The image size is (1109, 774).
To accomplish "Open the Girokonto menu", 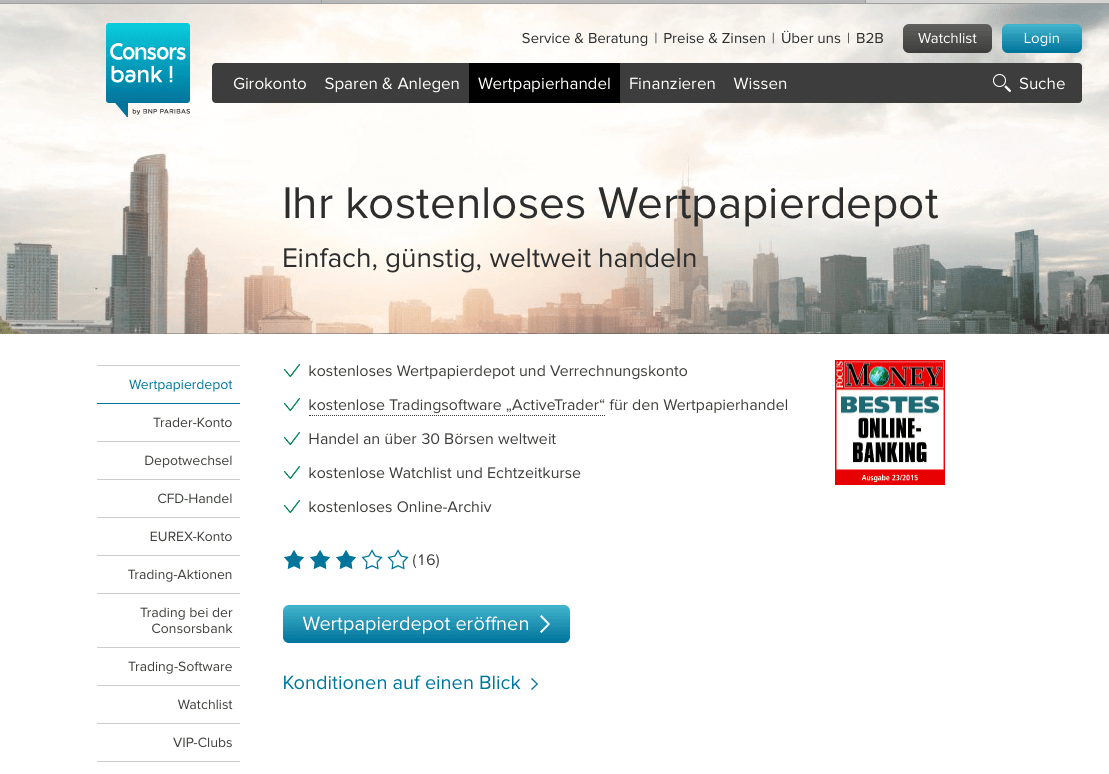I will (269, 83).
